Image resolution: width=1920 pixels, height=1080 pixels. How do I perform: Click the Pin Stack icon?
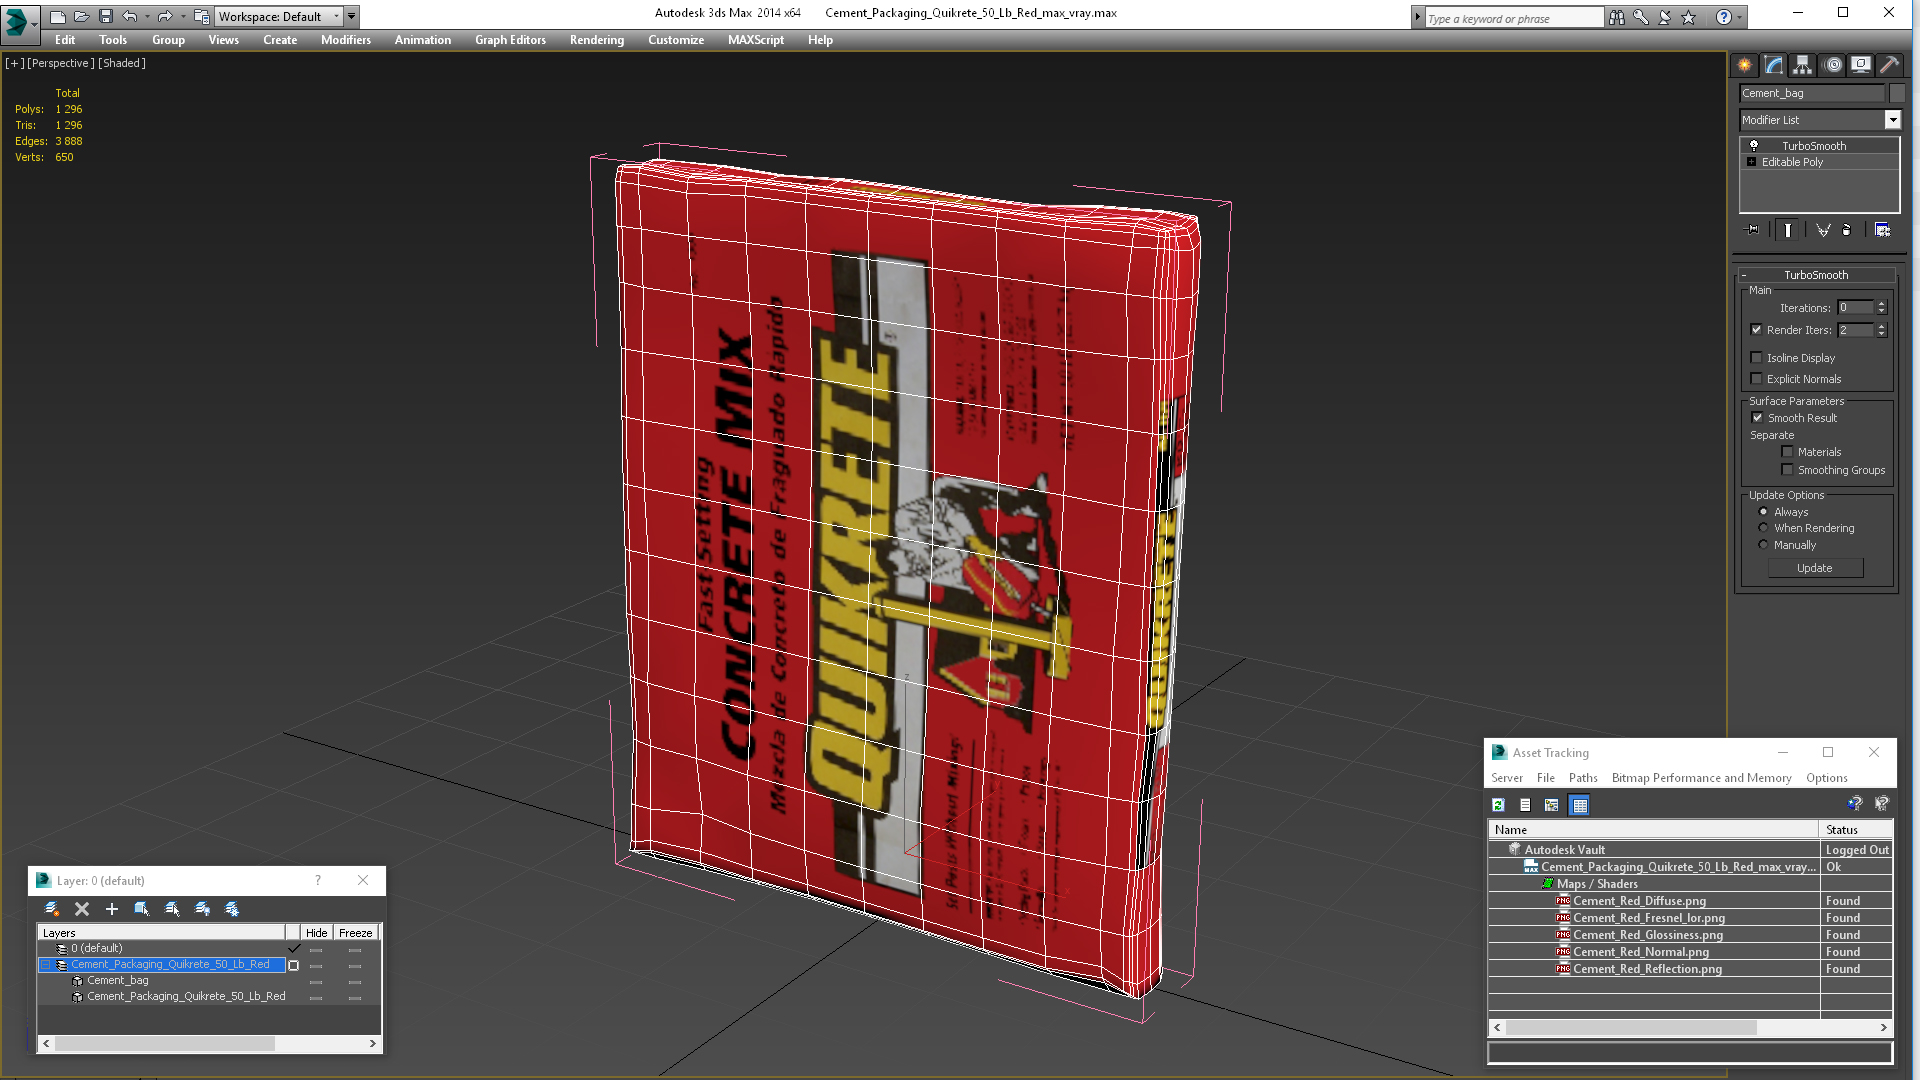point(1753,230)
